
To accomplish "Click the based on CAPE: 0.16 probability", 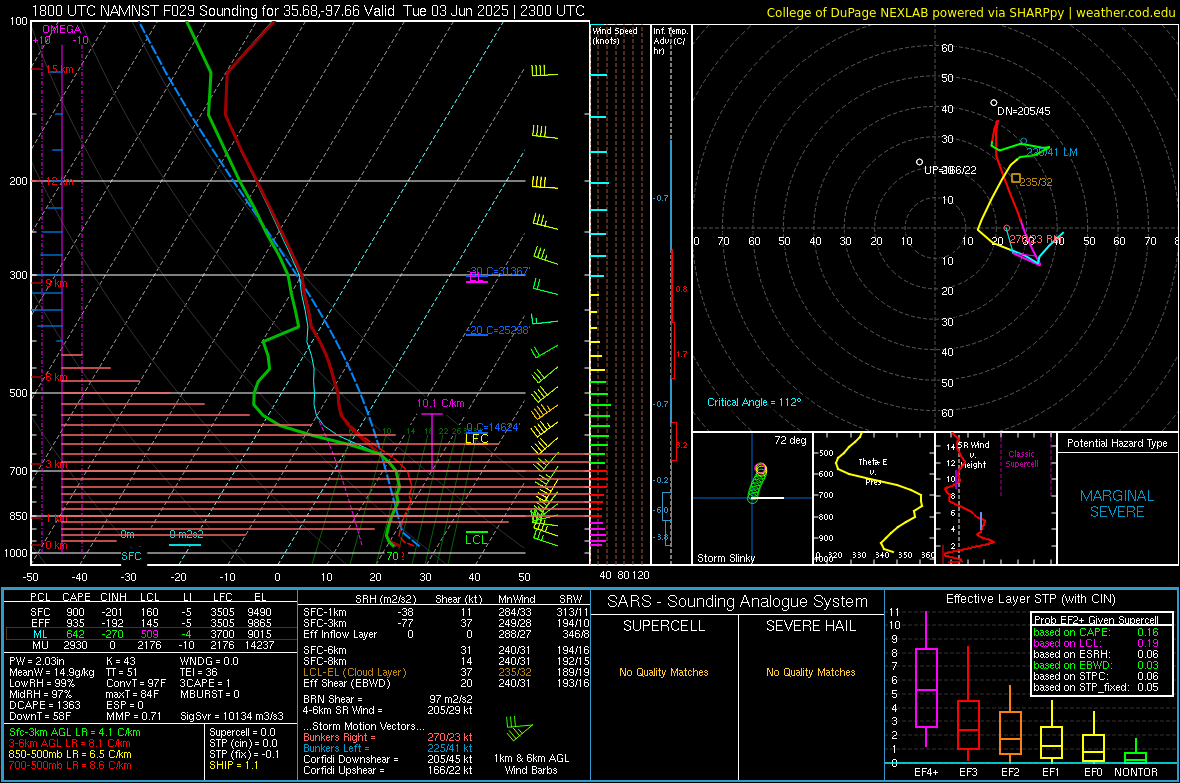I will [1096, 632].
